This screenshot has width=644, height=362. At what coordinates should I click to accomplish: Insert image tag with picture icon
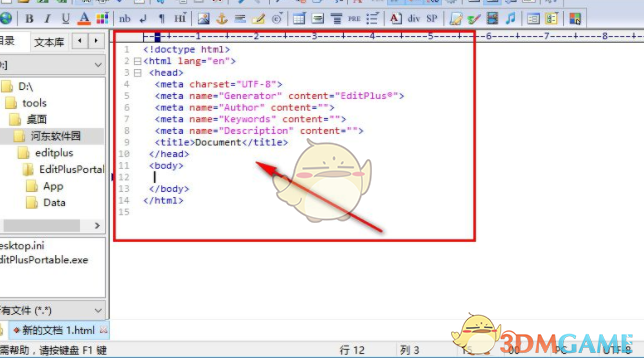point(203,18)
